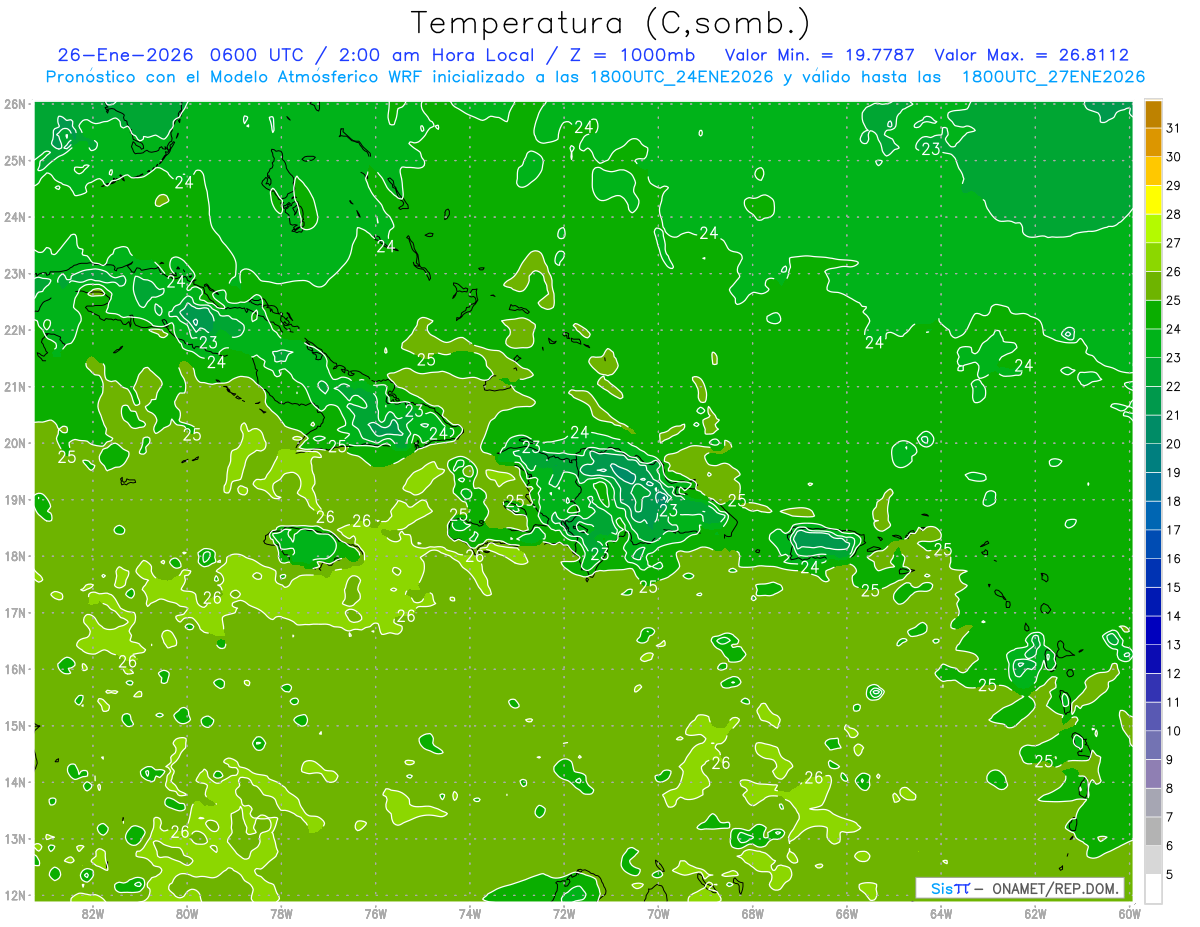
Task: Click the purple band between 9 and 10
Action: point(1153,745)
